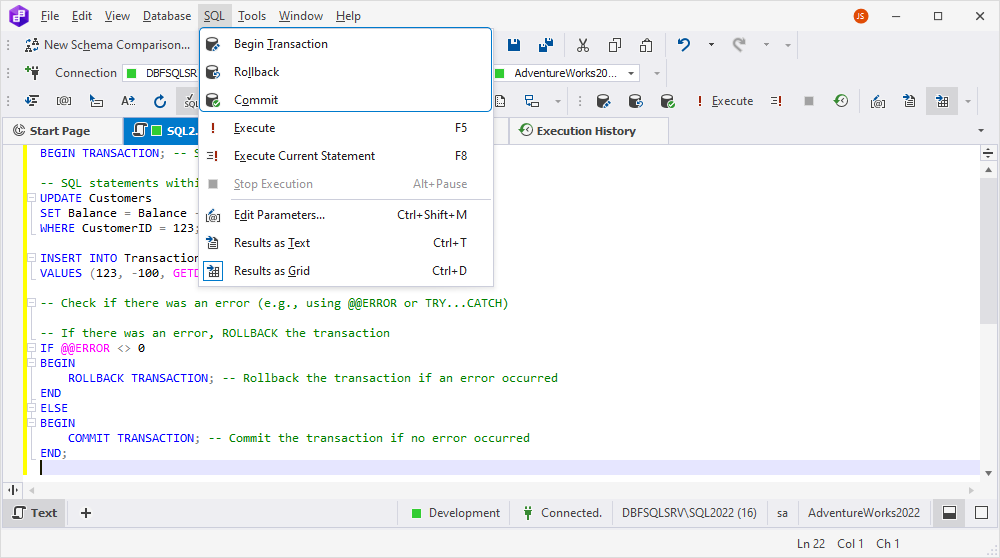This screenshot has width=1000, height=558.
Task: Click the format/indent lines icon in editor toolbar
Action: click(x=32, y=101)
